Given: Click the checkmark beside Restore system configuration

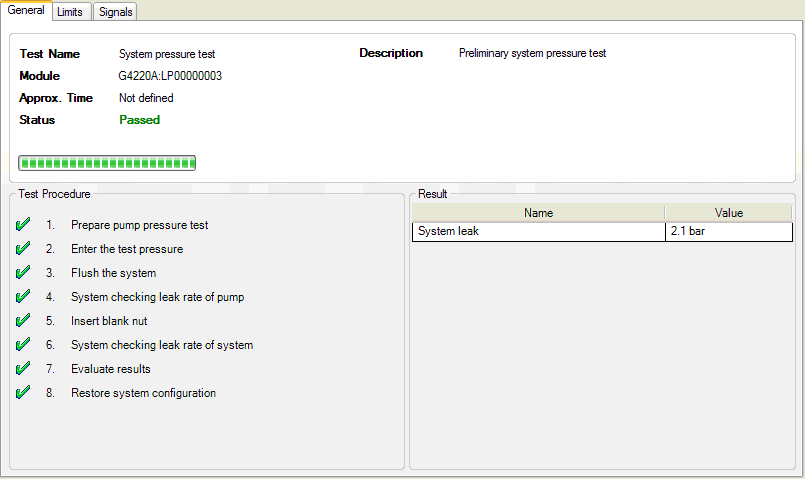Looking at the screenshot, I should click(x=24, y=393).
